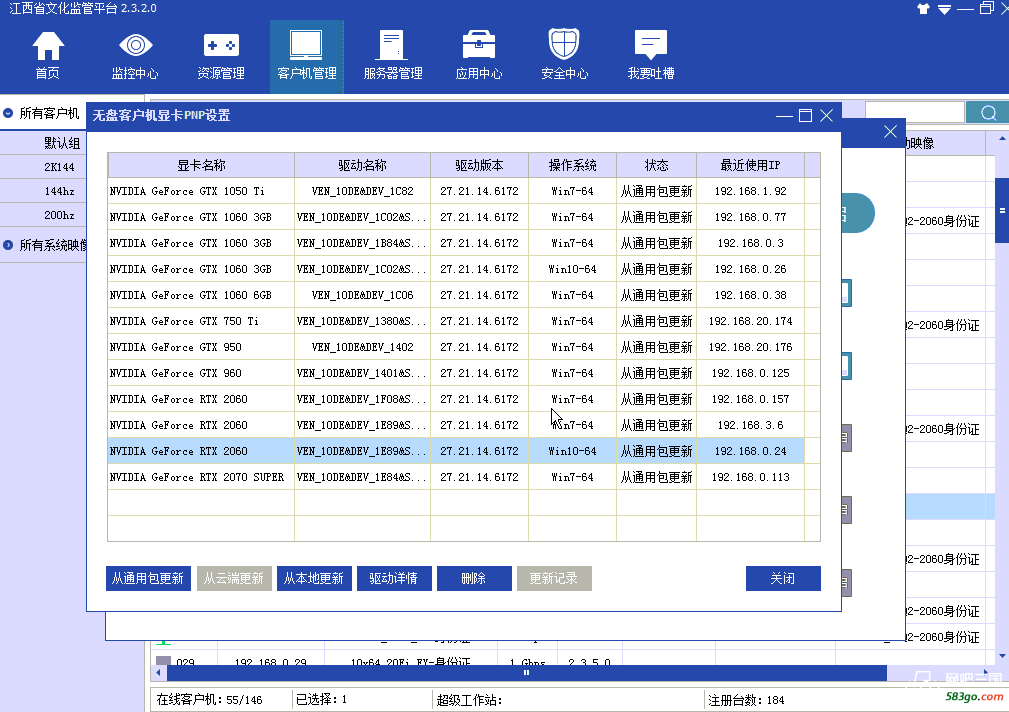Click 从通用包更新 button
The height and width of the screenshot is (712, 1009).
(148, 578)
